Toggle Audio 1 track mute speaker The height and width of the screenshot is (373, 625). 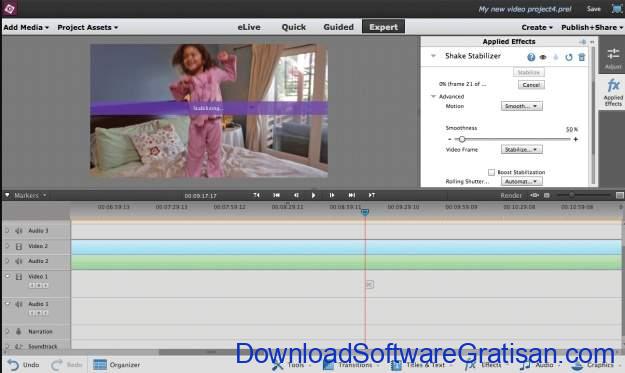19,304
